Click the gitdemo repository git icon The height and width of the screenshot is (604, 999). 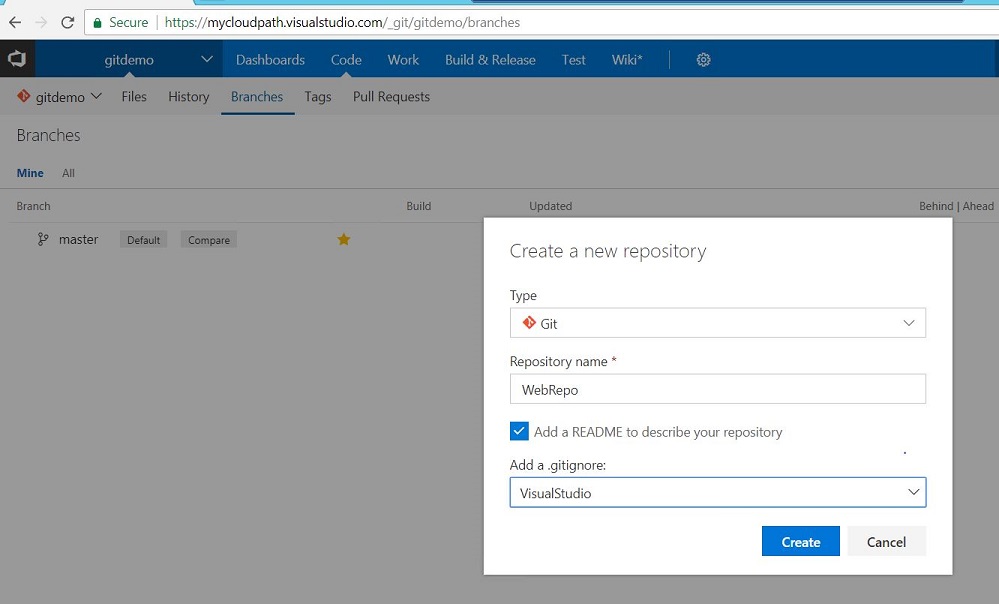[x=24, y=96]
